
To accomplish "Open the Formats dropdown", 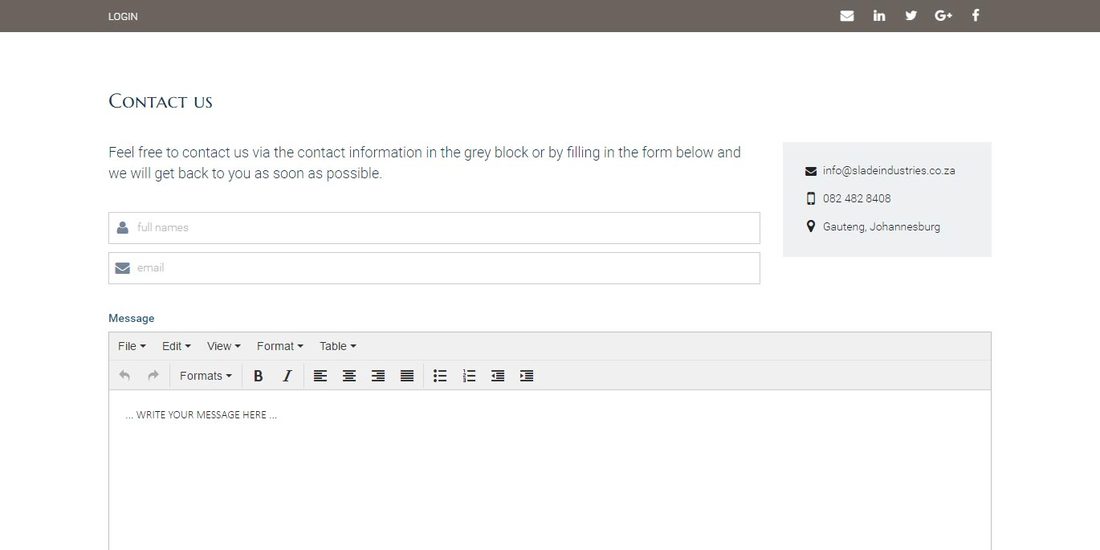I will point(206,376).
